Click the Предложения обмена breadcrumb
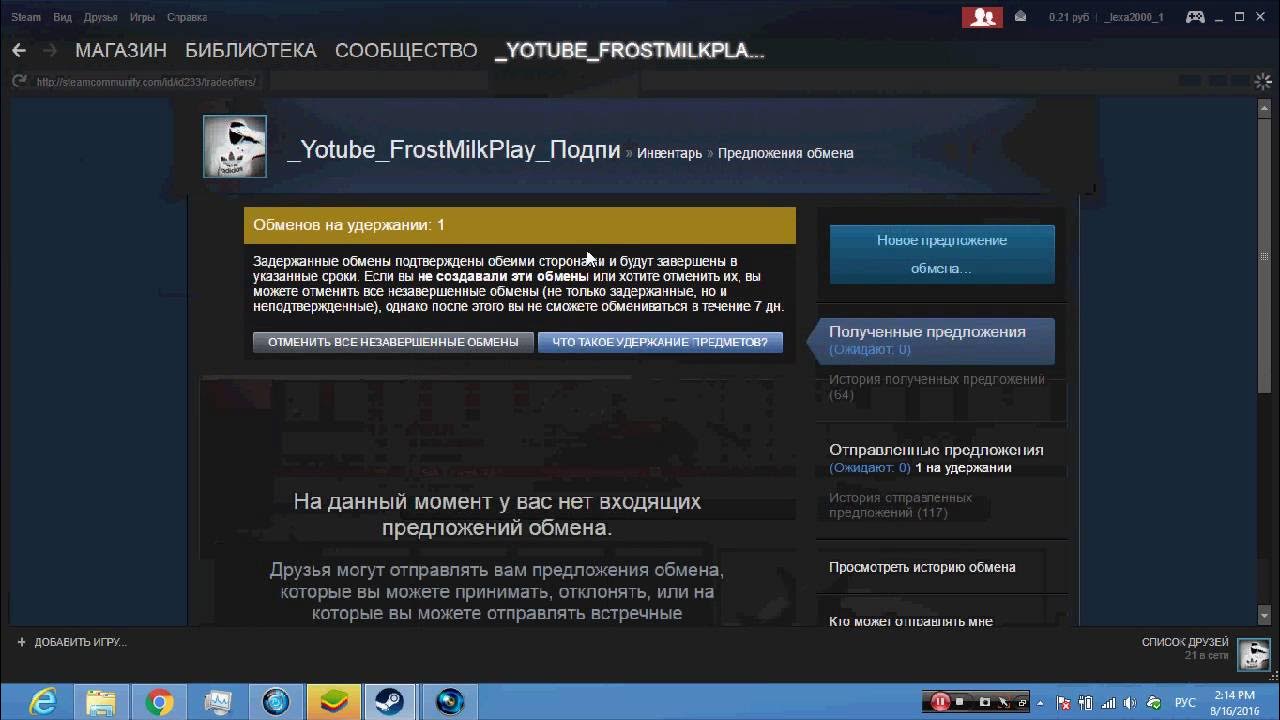The width and height of the screenshot is (1280, 720). (786, 153)
